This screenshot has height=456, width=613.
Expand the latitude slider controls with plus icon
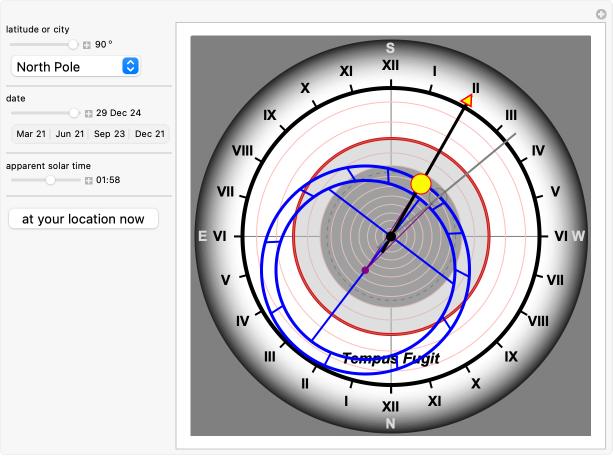click(x=87, y=45)
